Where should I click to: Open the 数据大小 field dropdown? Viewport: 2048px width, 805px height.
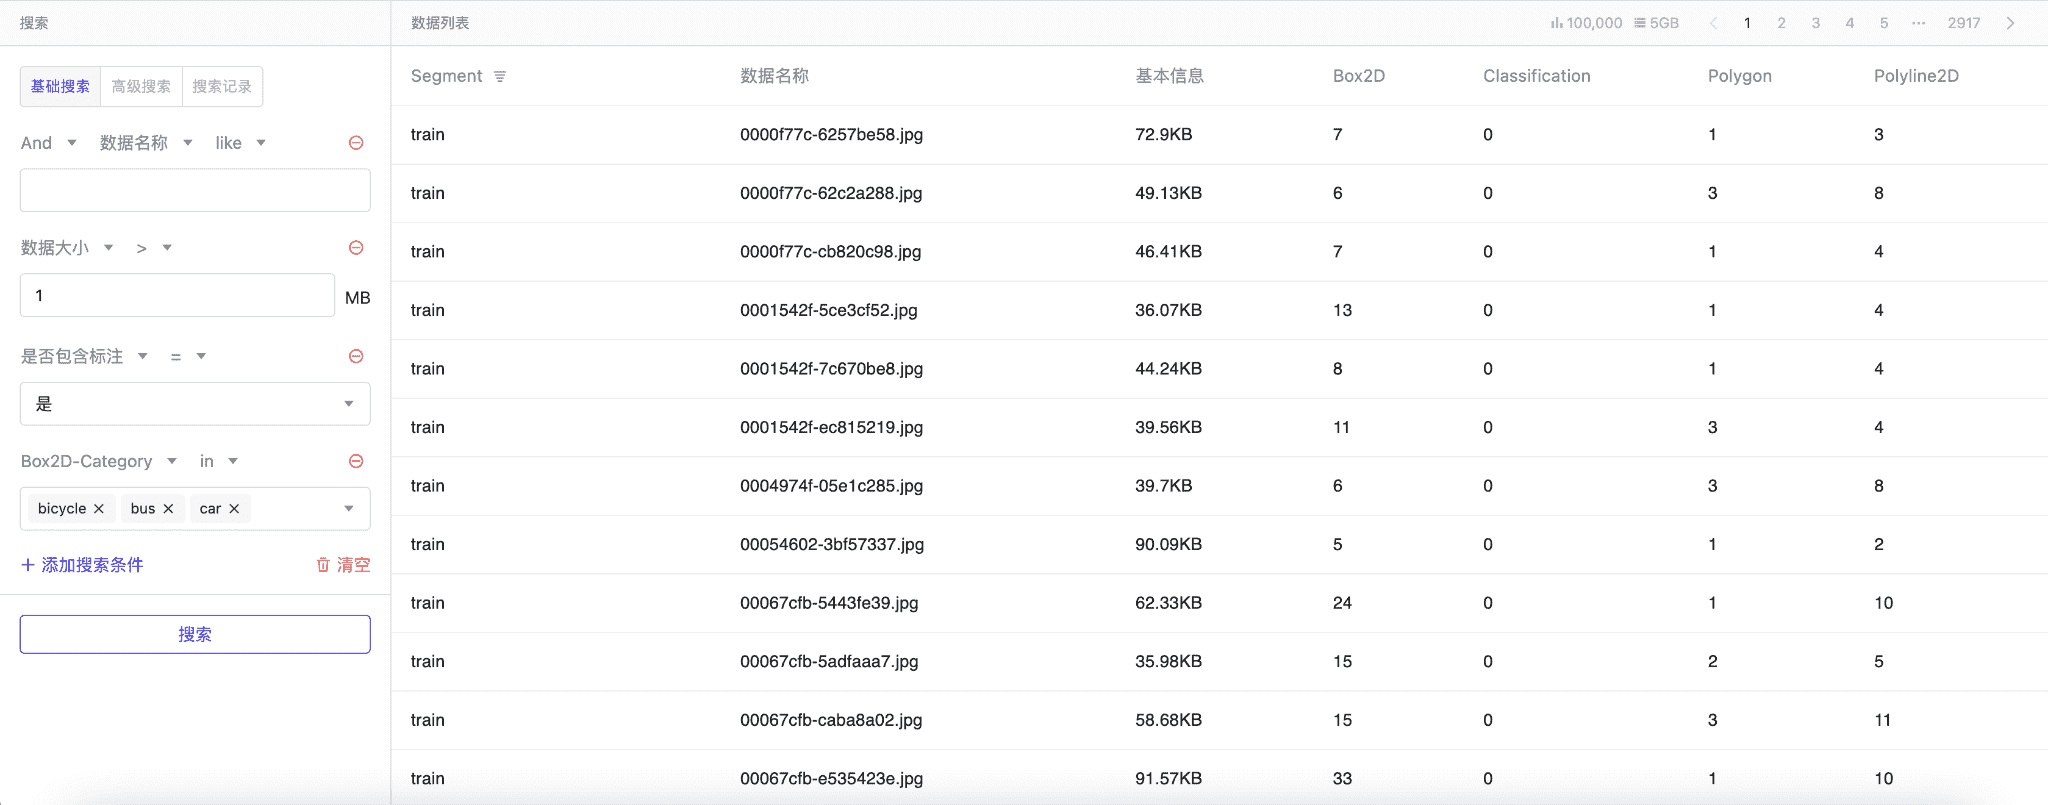coord(67,248)
